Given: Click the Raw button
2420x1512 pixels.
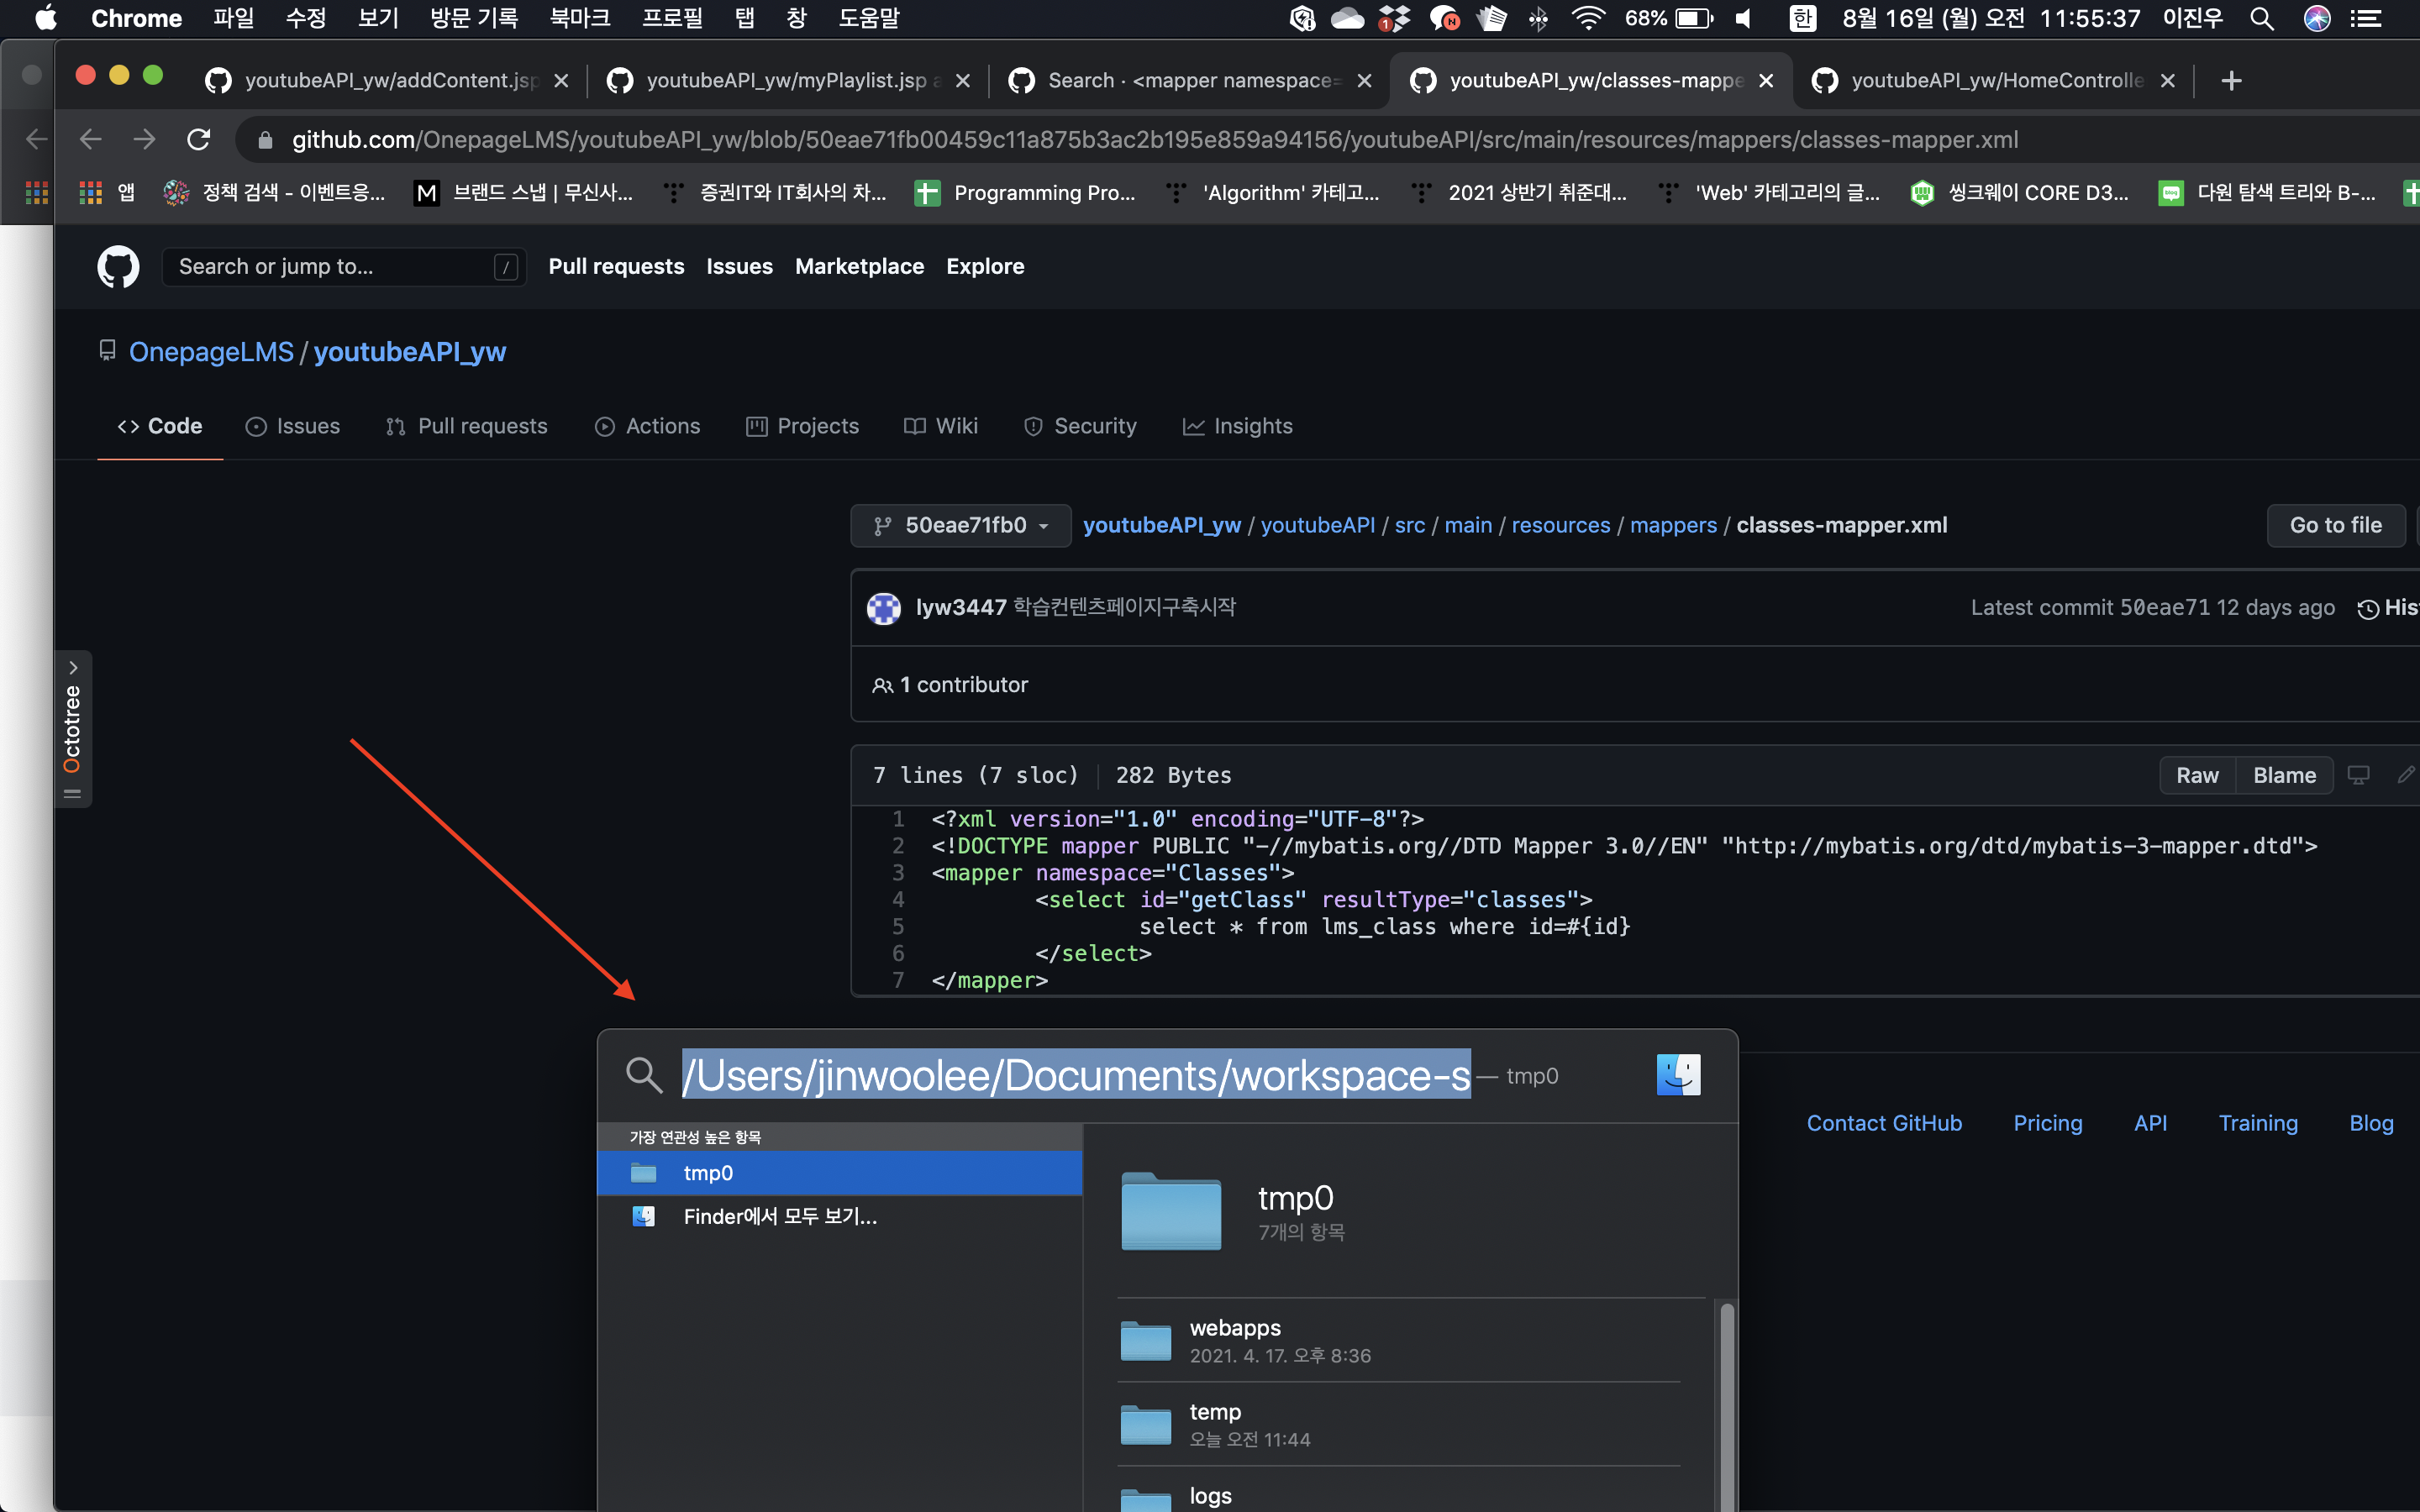Looking at the screenshot, I should (2197, 775).
